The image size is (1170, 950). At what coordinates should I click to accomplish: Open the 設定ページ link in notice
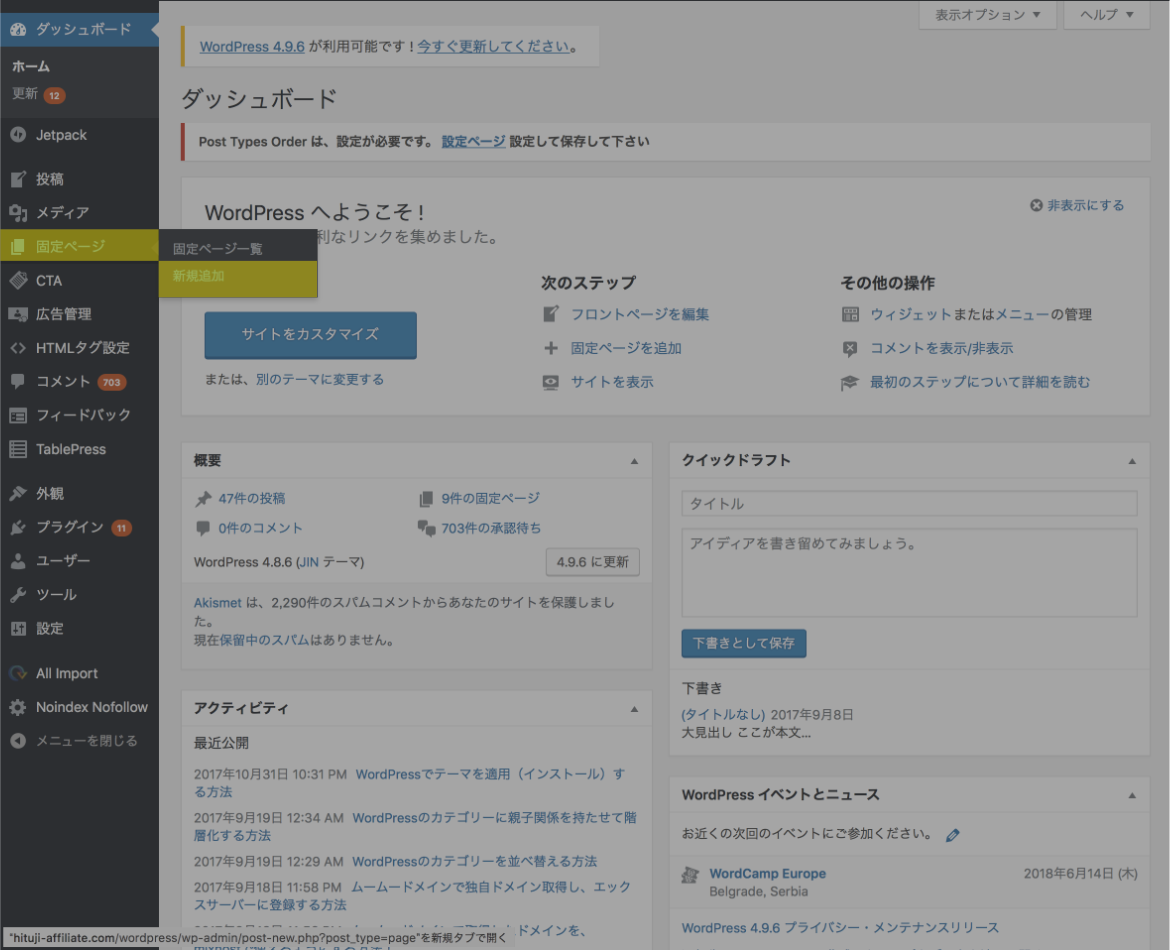coord(473,141)
